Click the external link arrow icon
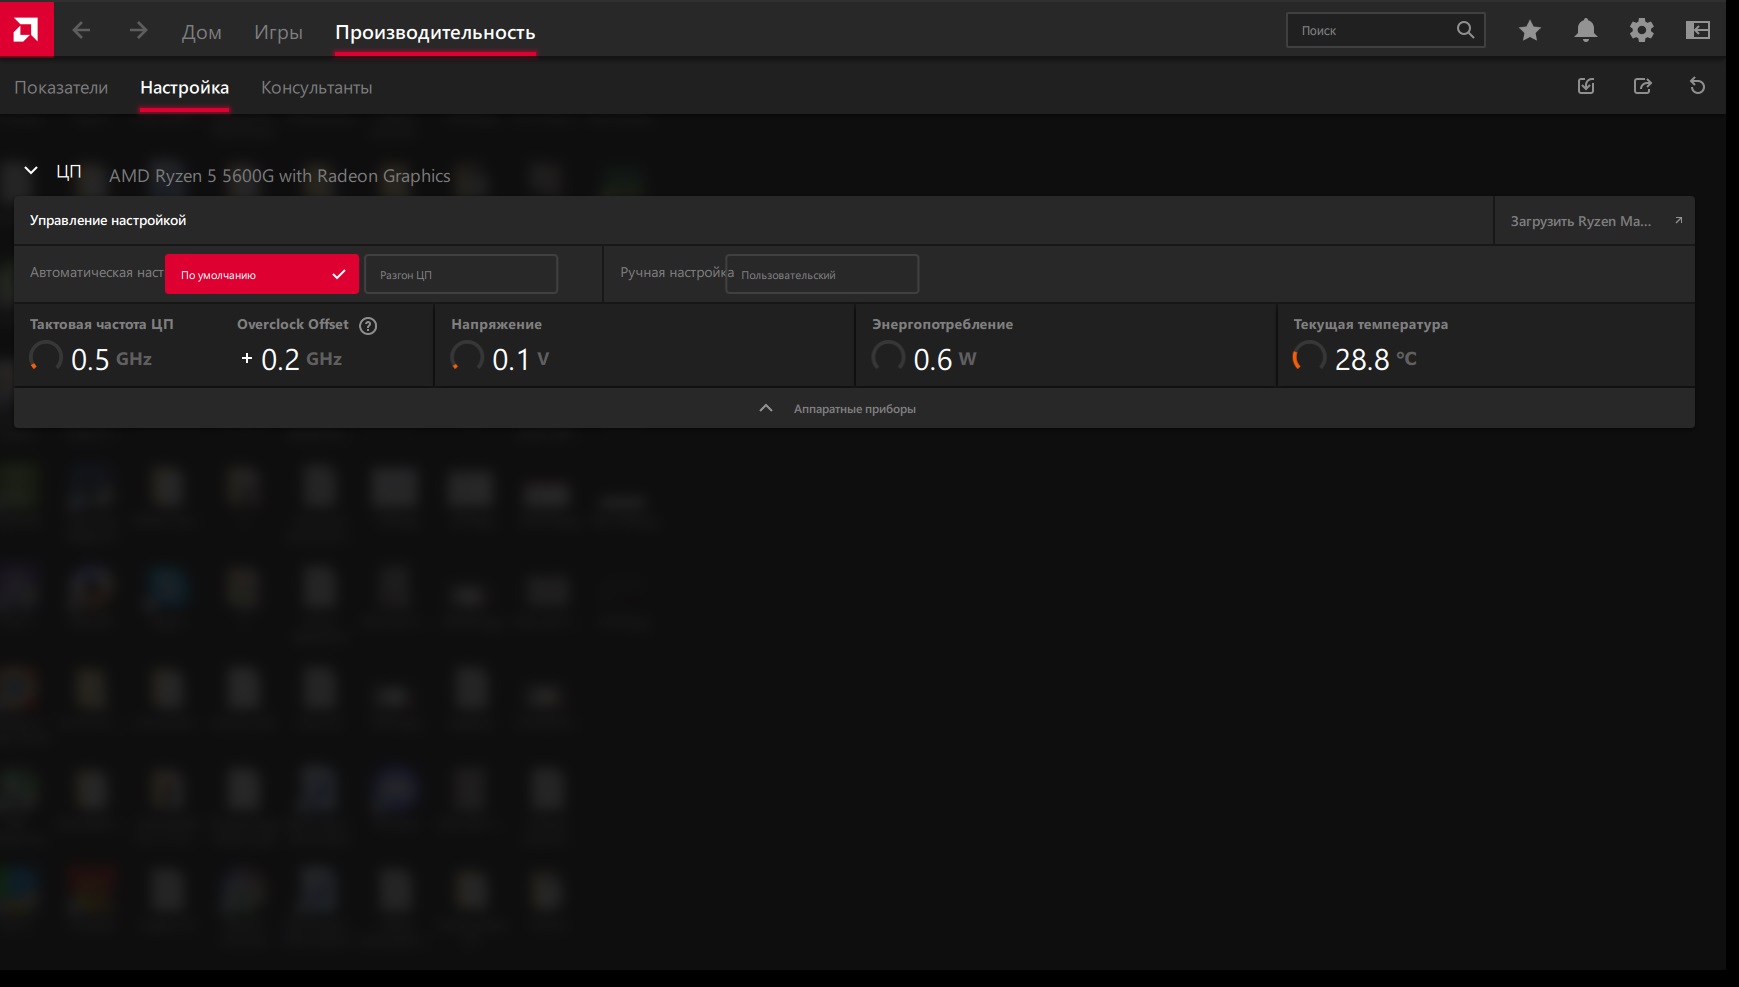The image size is (1739, 987). click(x=1678, y=221)
